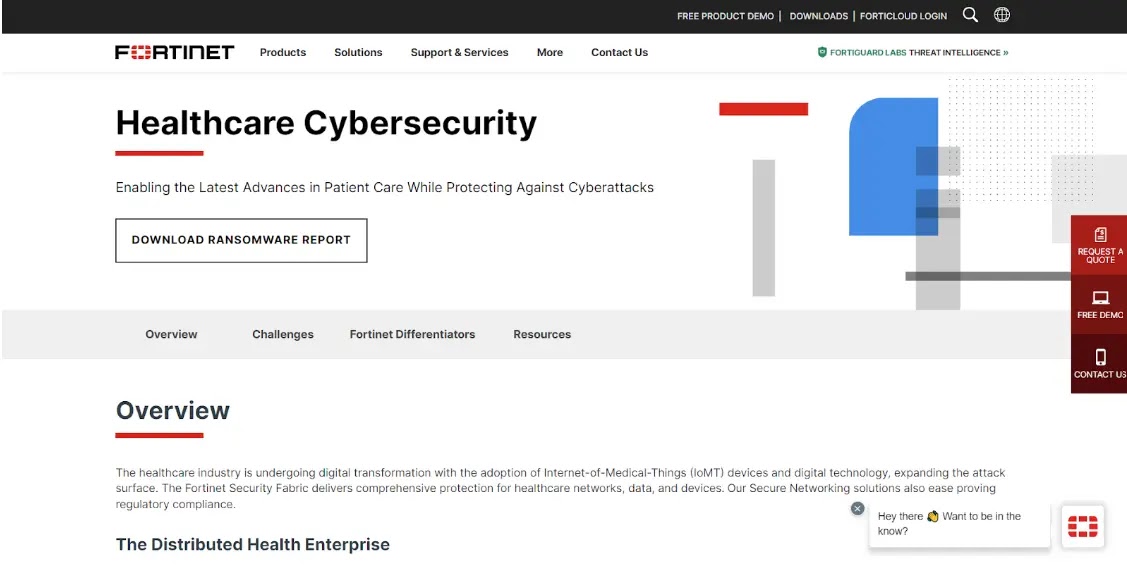The width and height of the screenshot is (1127, 566).
Task: Click the FortiGuard Labs shield icon
Action: coord(822,52)
